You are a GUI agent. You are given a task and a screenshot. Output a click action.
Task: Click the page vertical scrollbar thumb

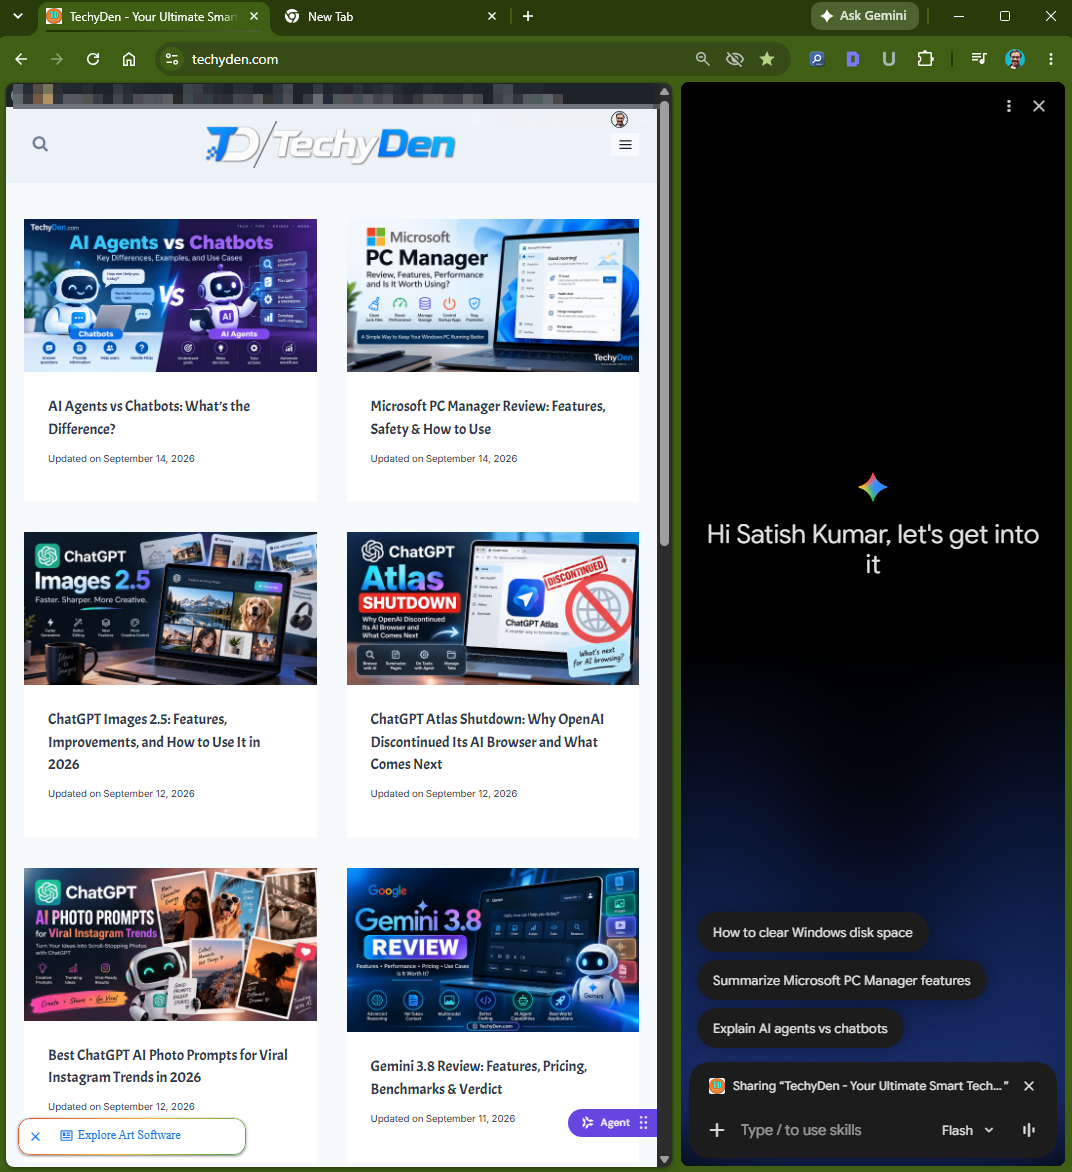665,321
